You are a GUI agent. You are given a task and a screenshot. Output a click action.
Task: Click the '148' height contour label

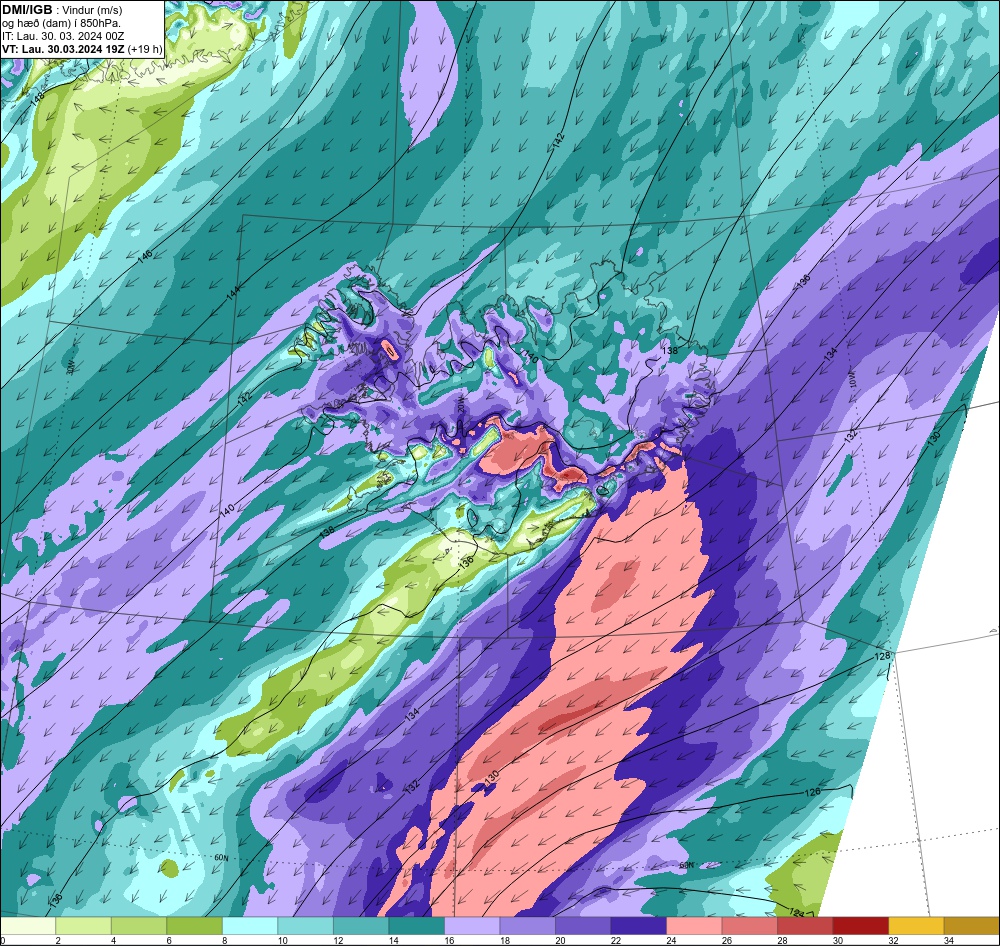coord(37,98)
